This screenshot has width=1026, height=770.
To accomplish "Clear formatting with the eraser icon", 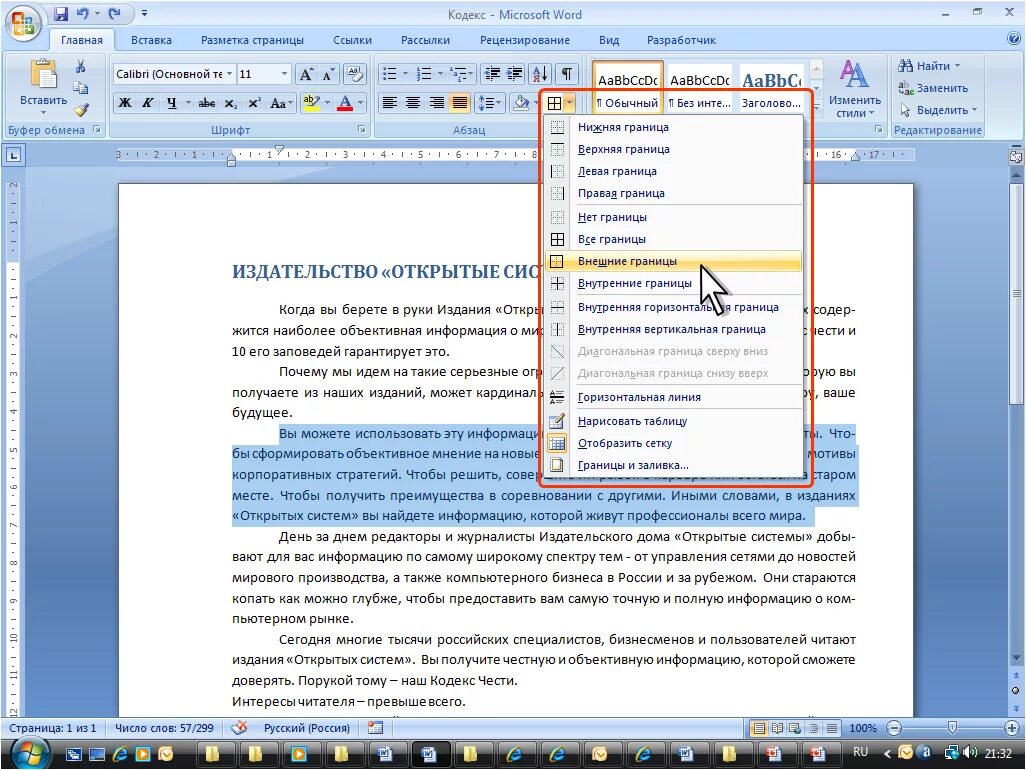I will point(355,74).
